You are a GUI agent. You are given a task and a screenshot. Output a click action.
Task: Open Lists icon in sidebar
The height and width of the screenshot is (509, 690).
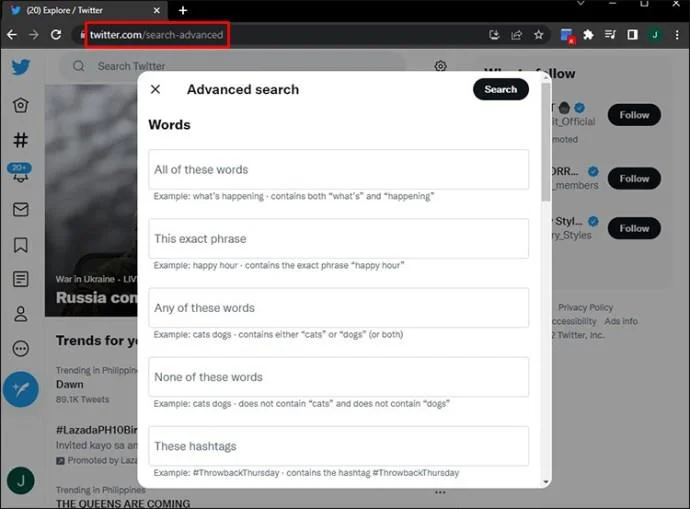click(x=21, y=279)
